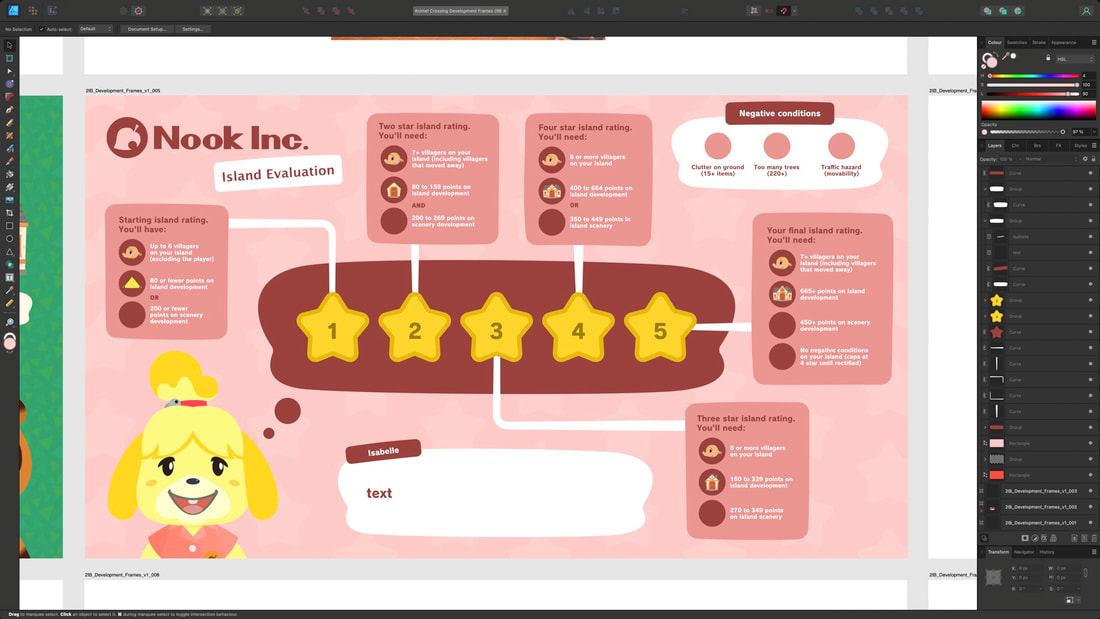Image resolution: width=1100 pixels, height=619 pixels.
Task: Open the Layers panel options menu
Action: point(1094,146)
